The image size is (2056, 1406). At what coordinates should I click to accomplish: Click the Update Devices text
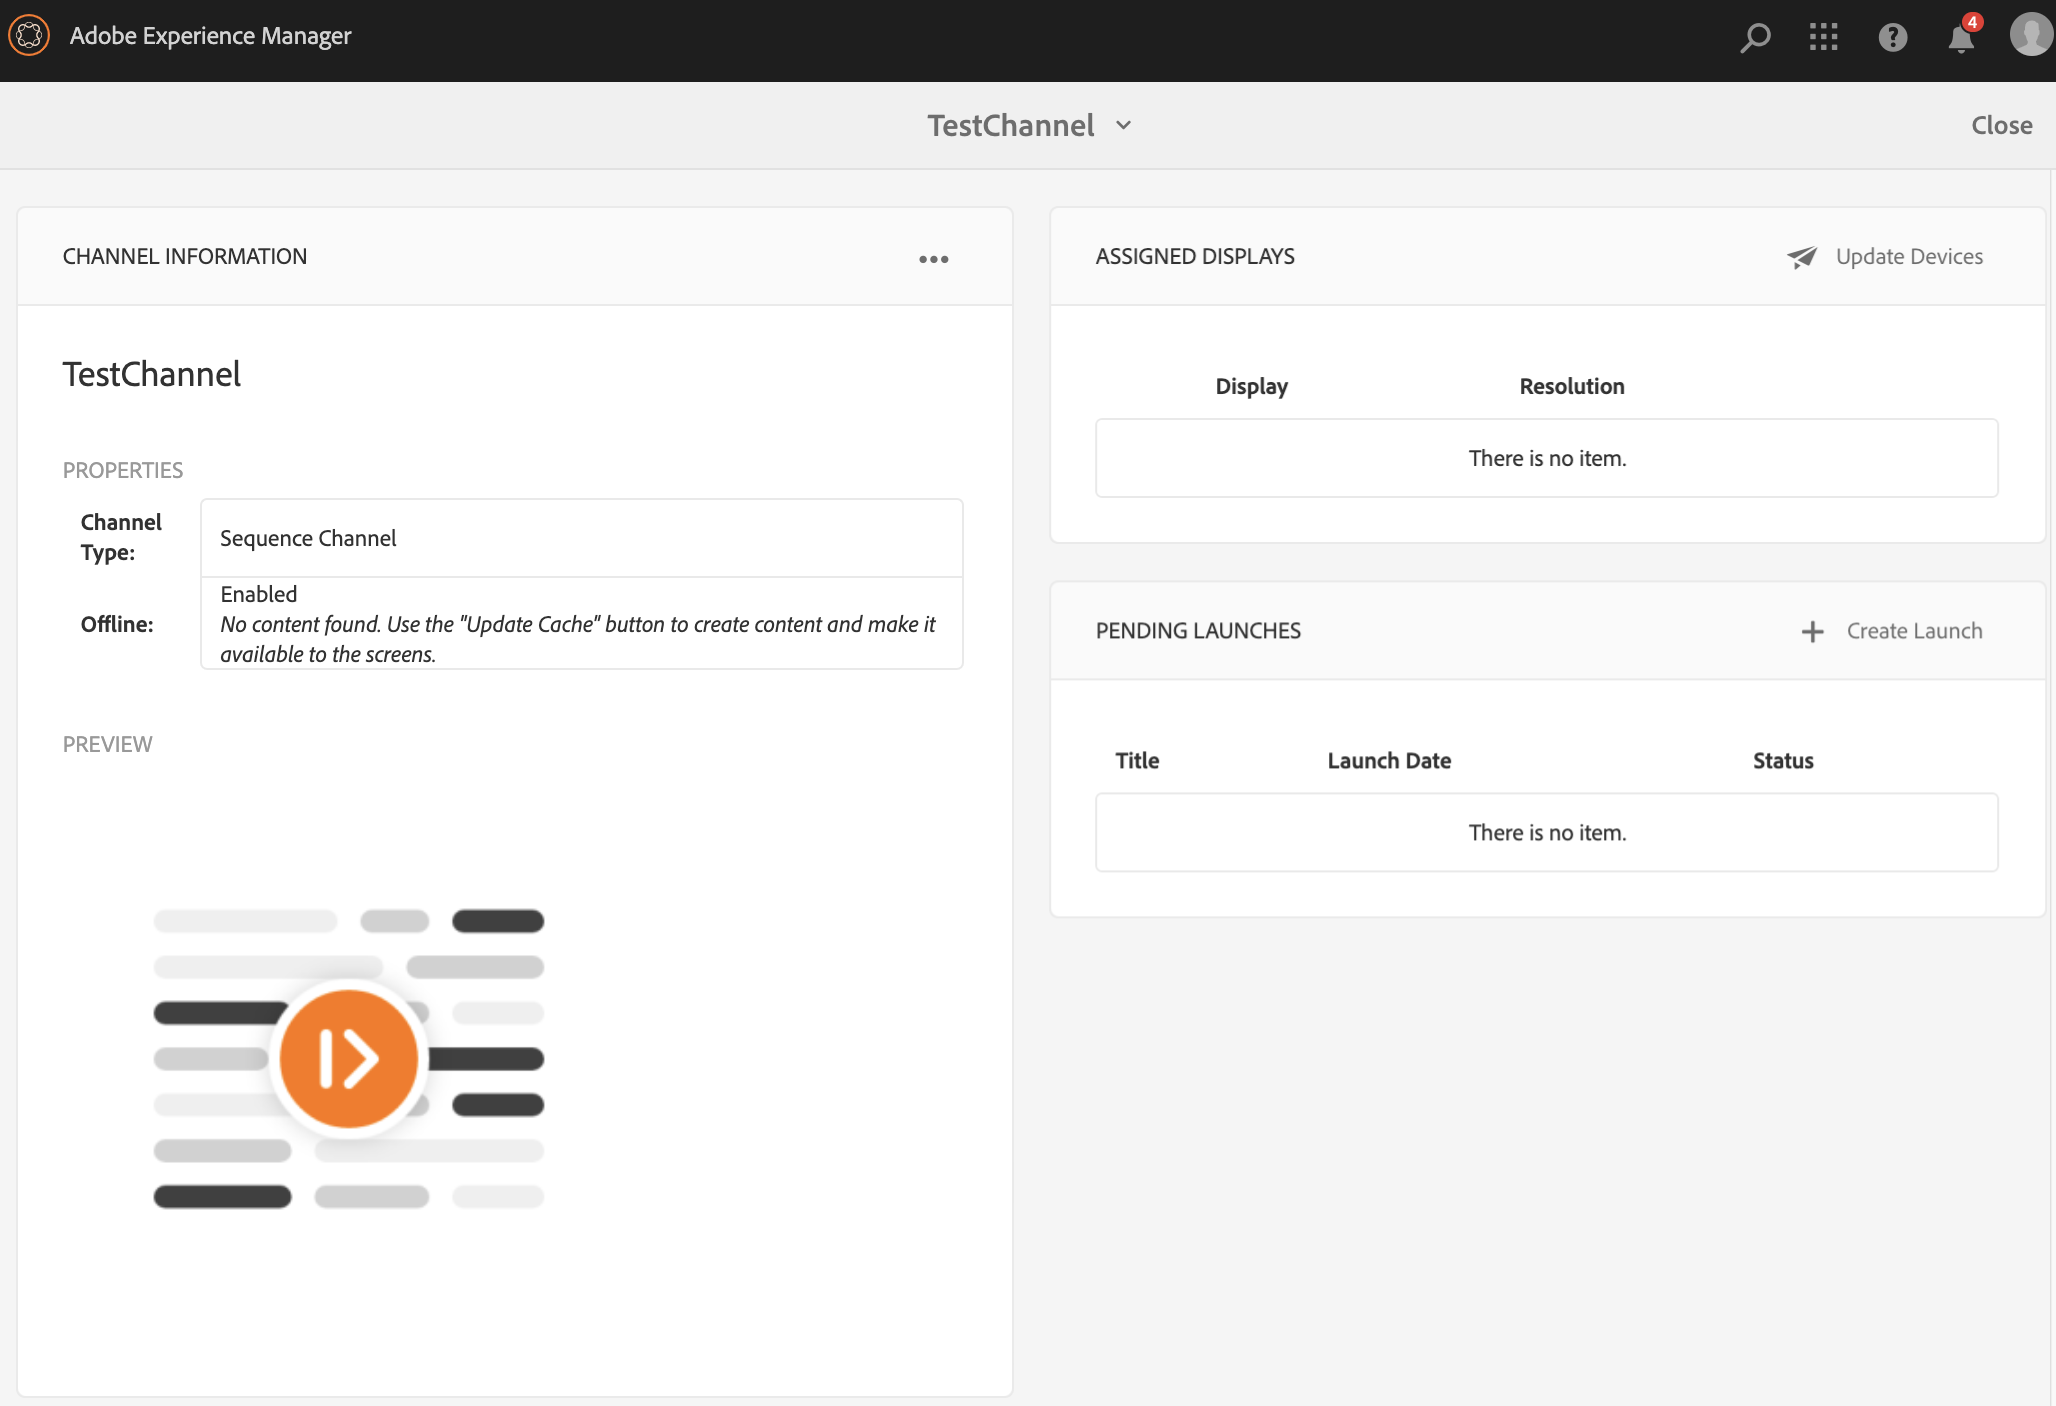[1908, 257]
